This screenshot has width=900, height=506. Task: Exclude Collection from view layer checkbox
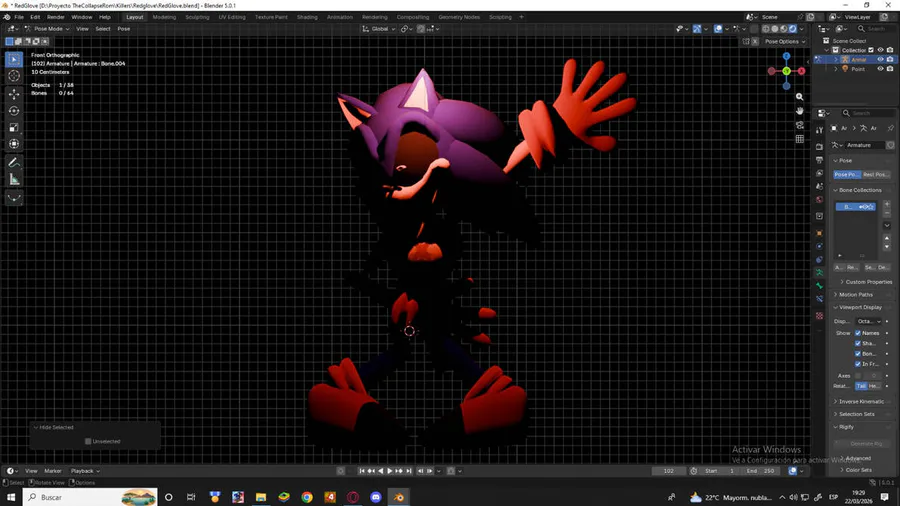tap(871, 50)
